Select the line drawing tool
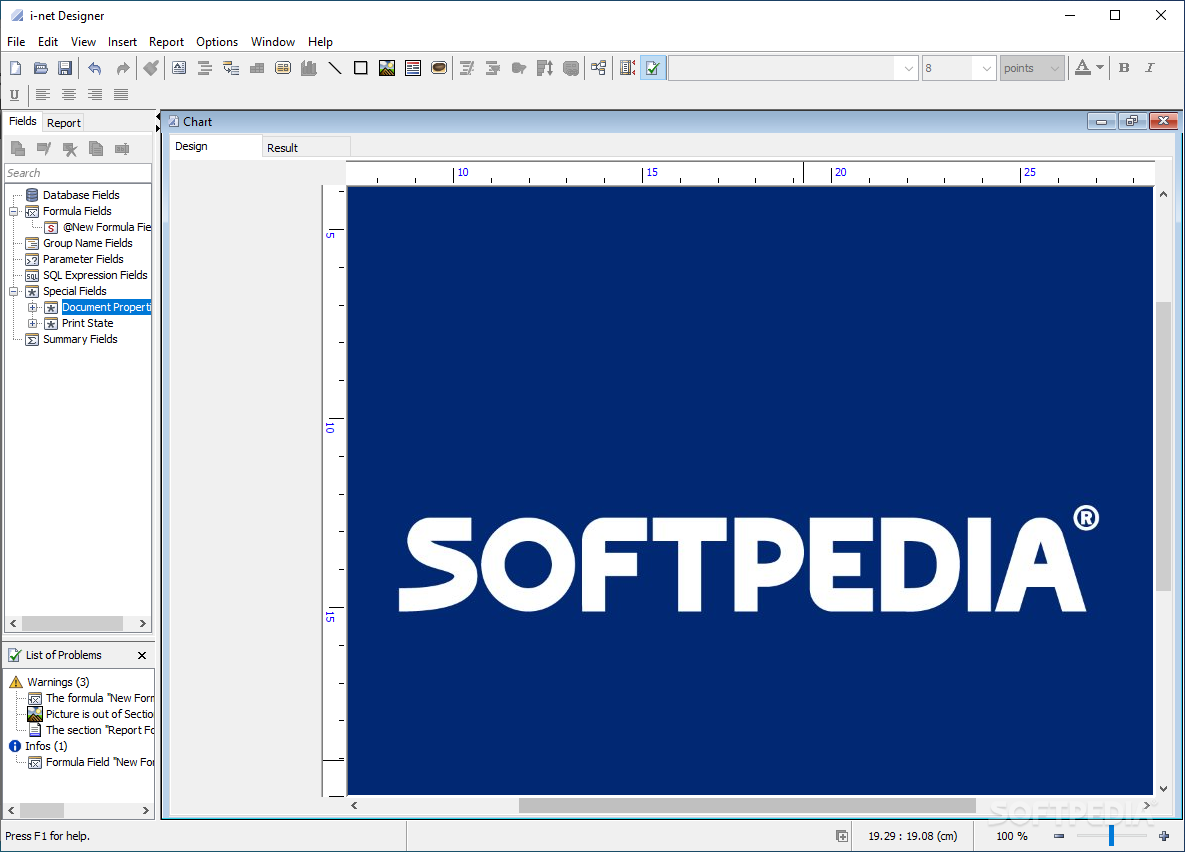Viewport: 1185px width, 852px height. tap(335, 68)
